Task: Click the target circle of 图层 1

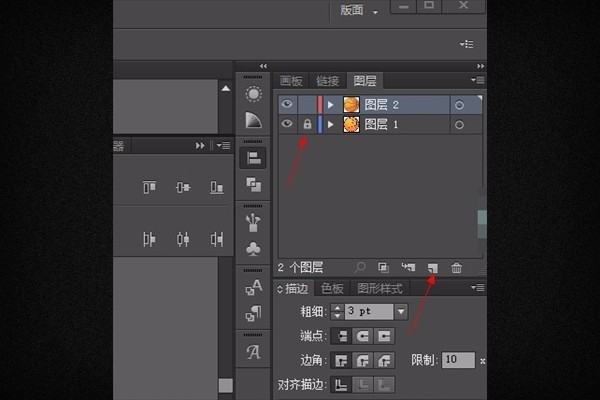Action: click(x=459, y=124)
